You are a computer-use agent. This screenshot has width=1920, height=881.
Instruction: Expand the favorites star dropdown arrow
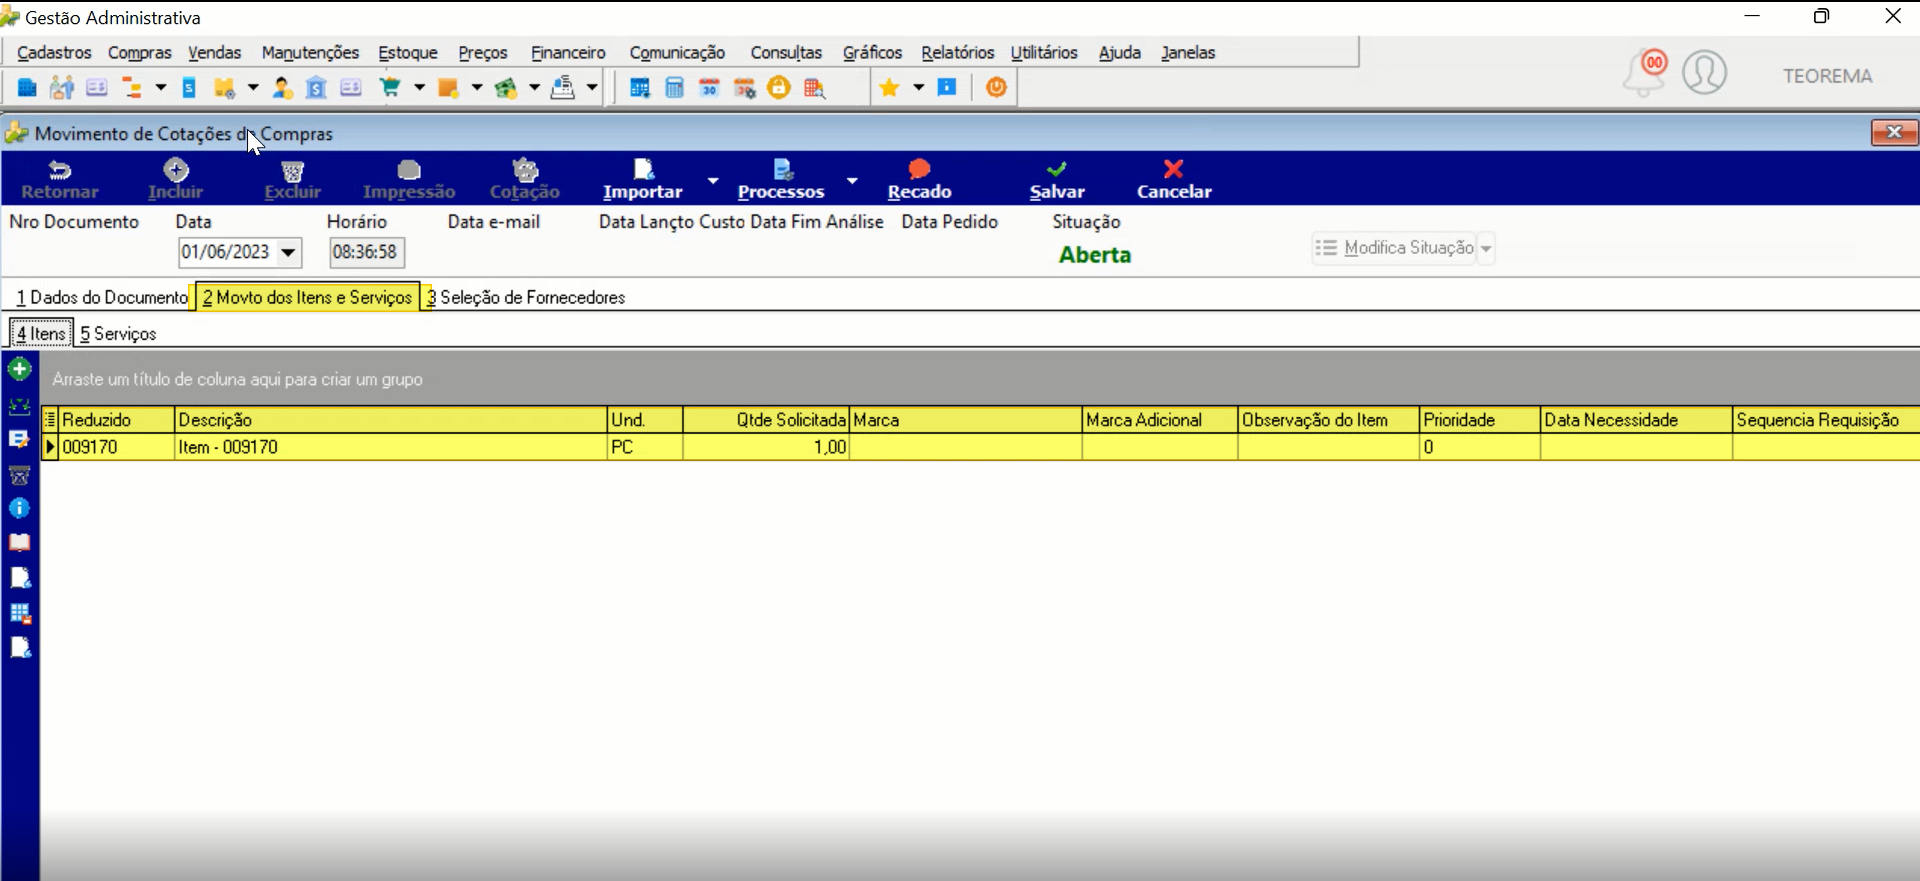[918, 88]
